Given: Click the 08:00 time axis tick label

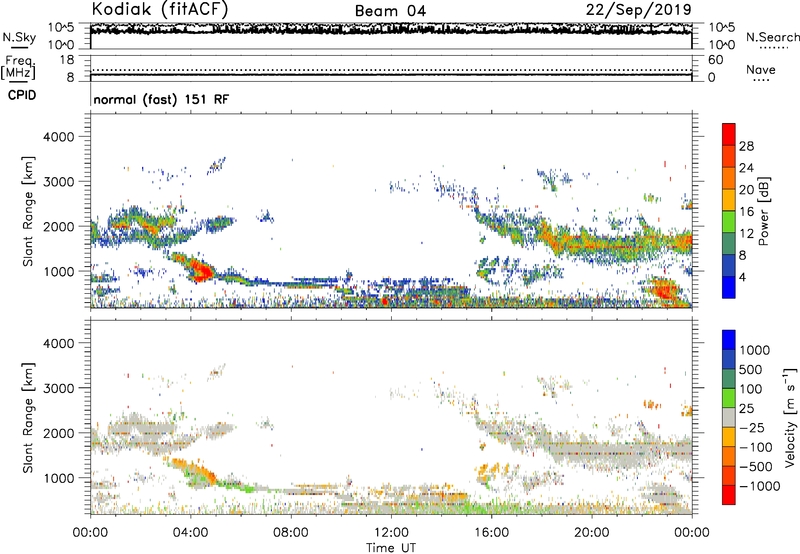Looking at the screenshot, I should point(290,533).
